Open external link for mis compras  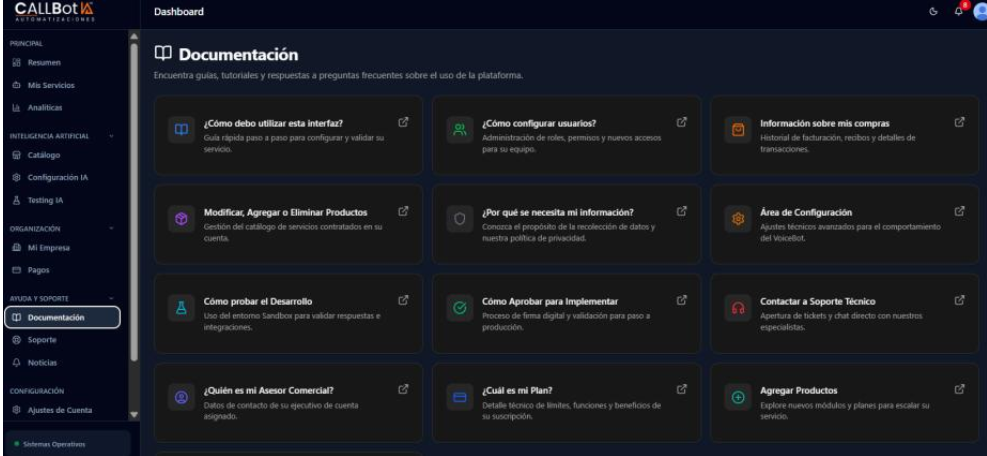(x=959, y=122)
